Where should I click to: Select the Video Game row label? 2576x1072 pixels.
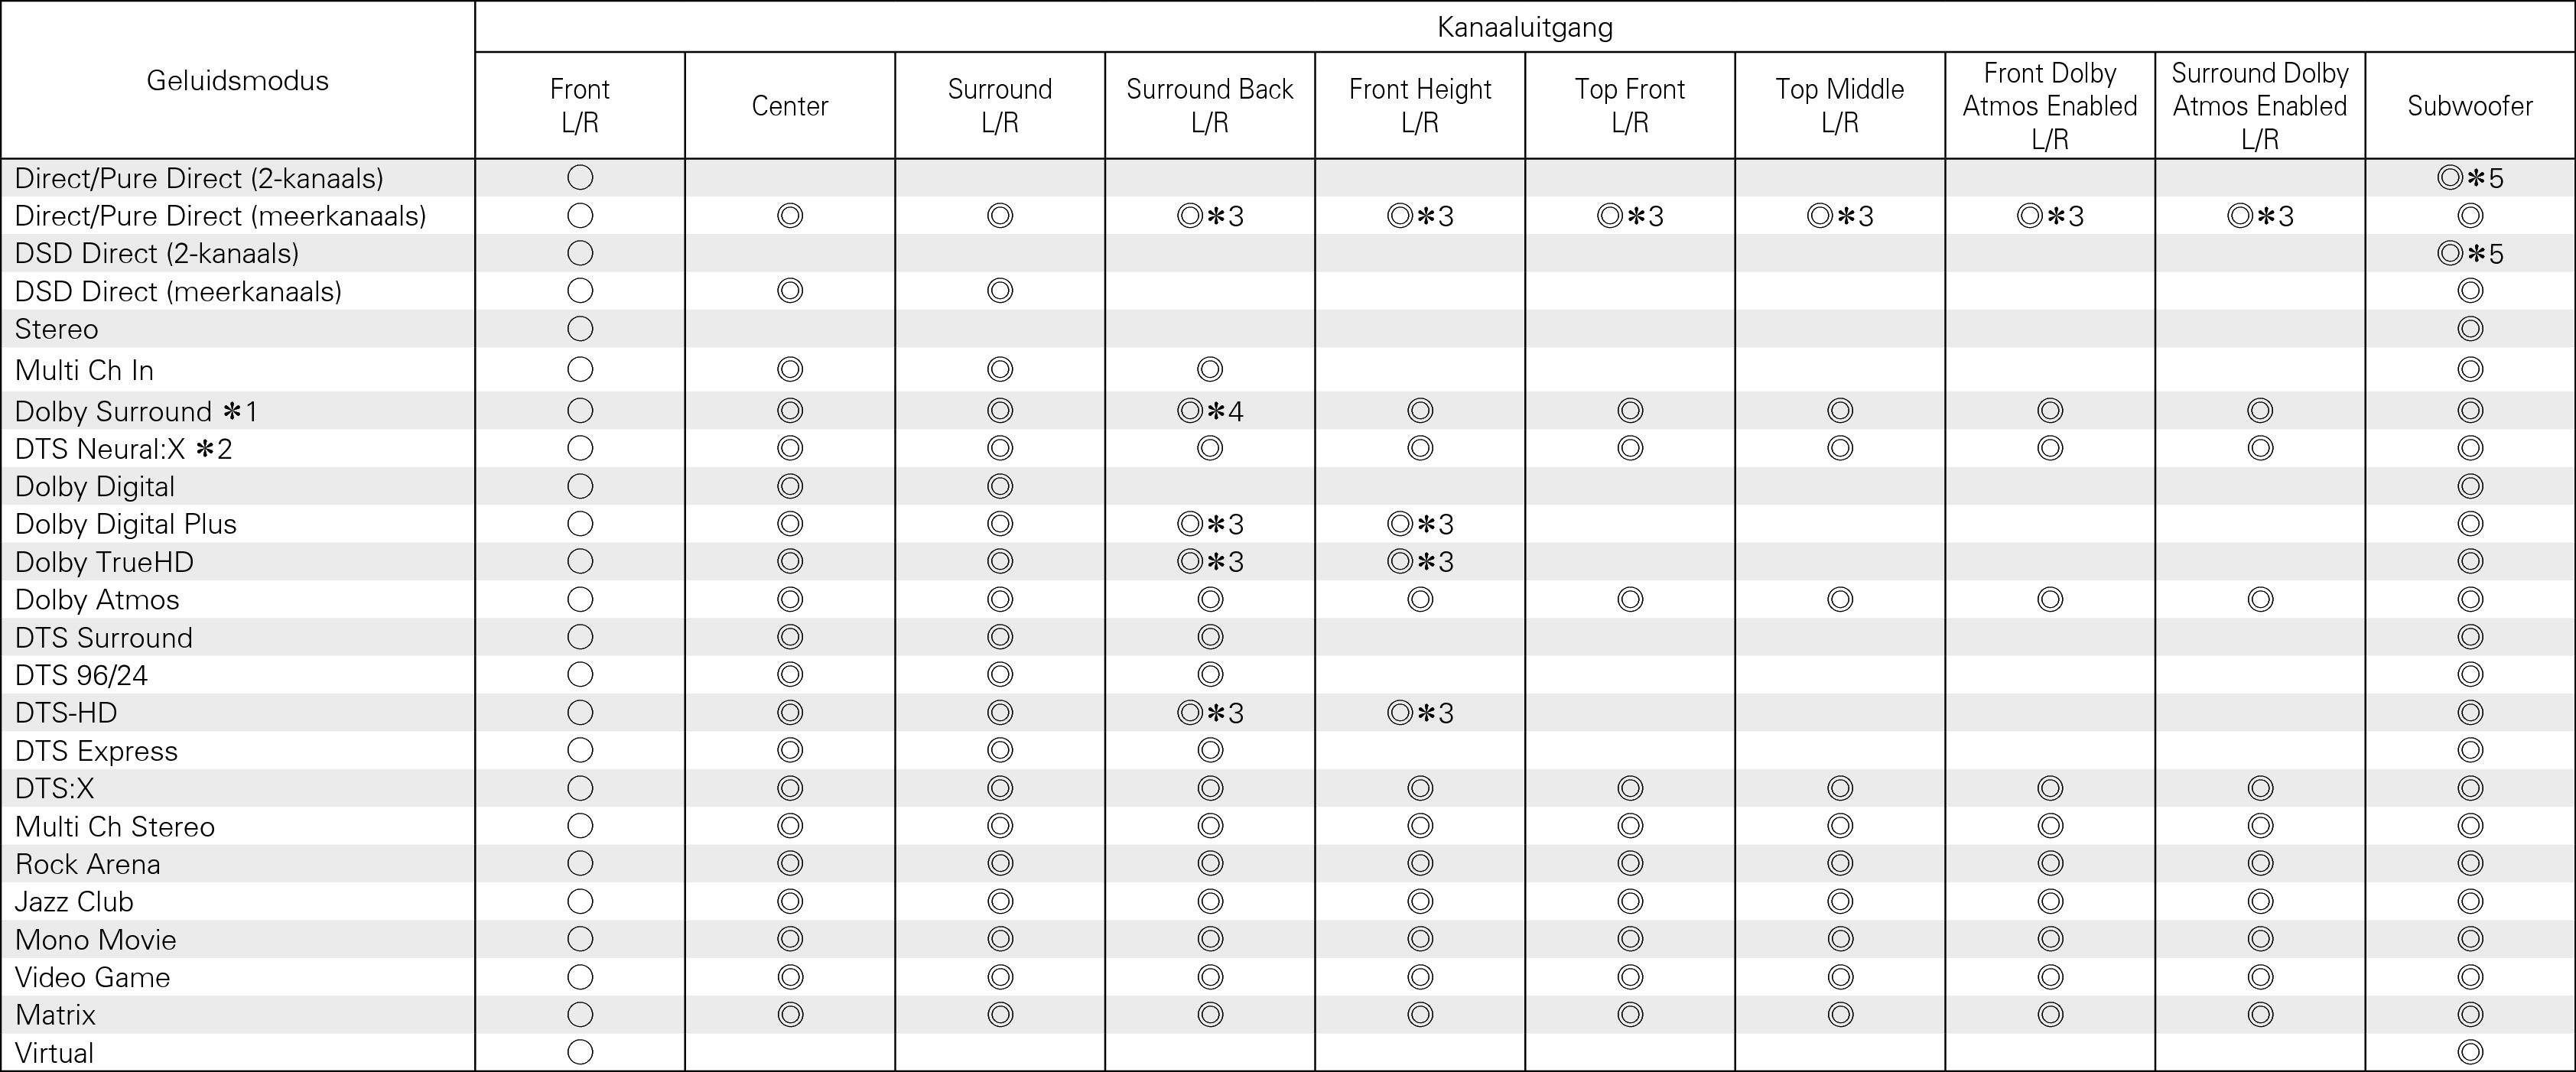(92, 977)
